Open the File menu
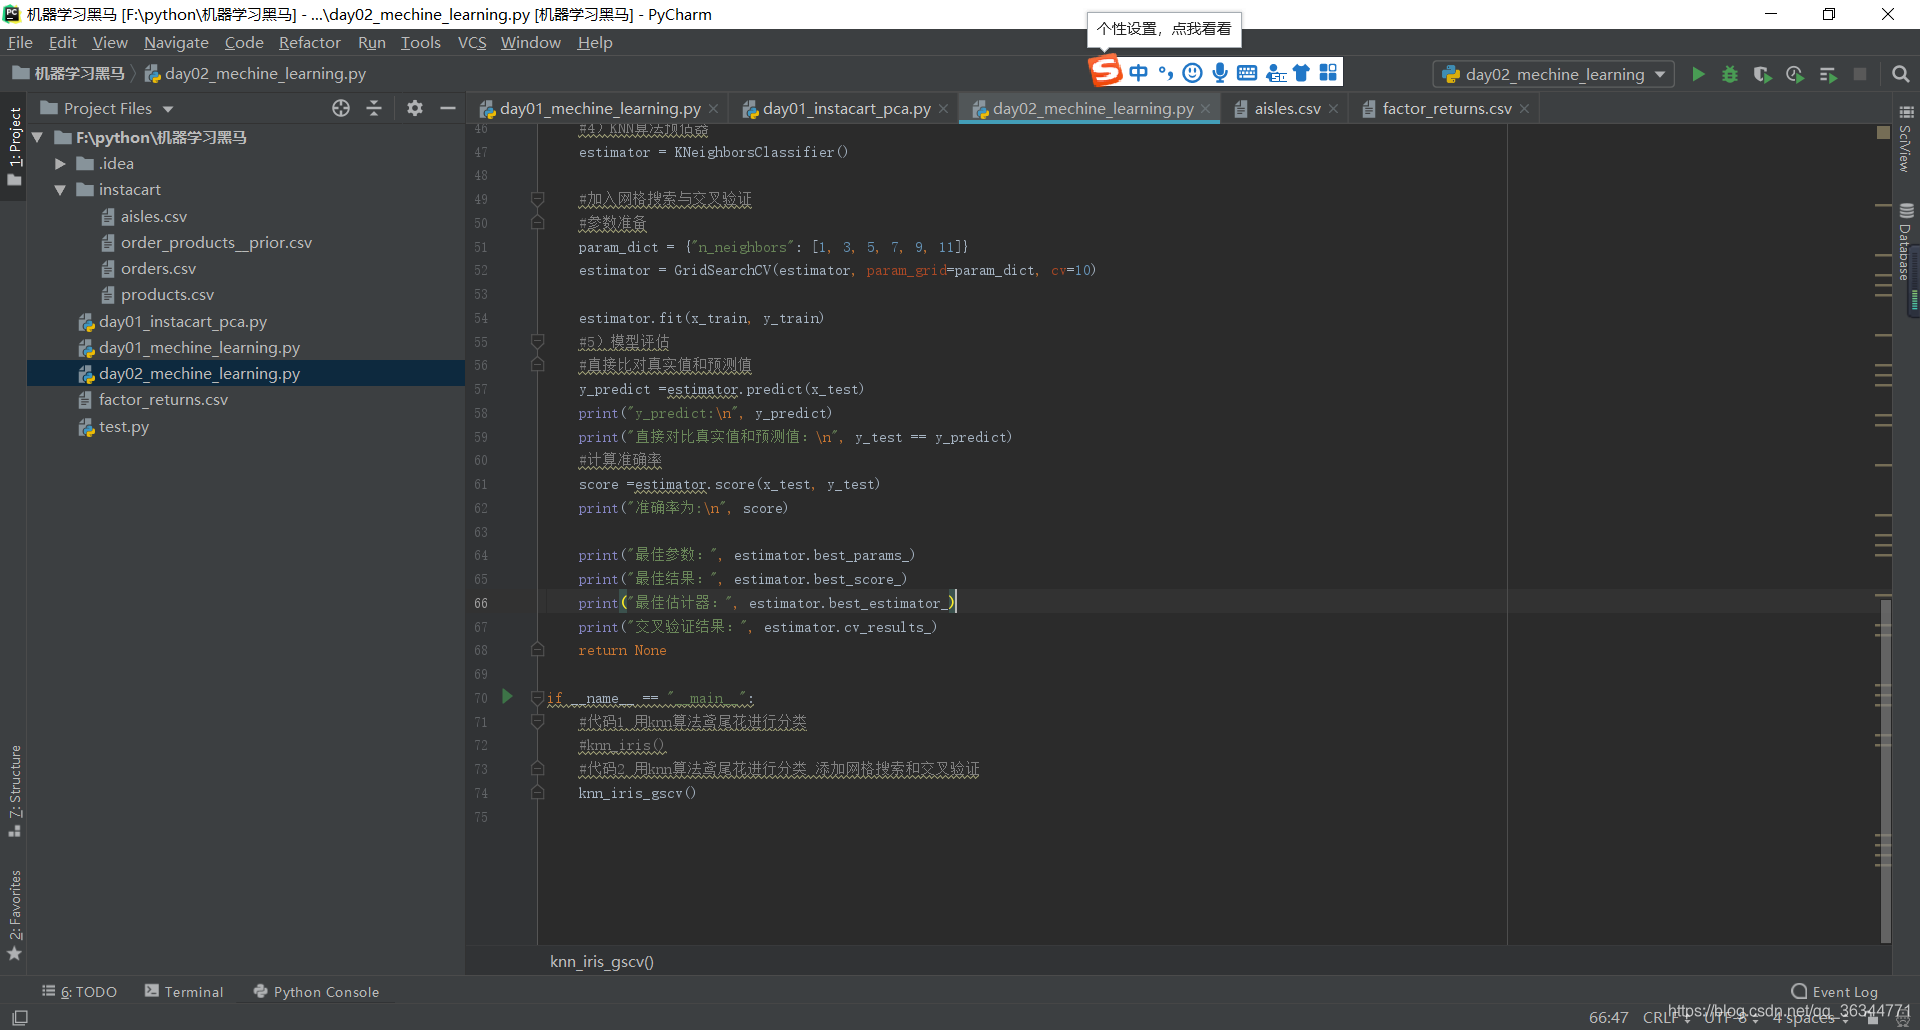This screenshot has width=1920, height=1030. click(20, 42)
